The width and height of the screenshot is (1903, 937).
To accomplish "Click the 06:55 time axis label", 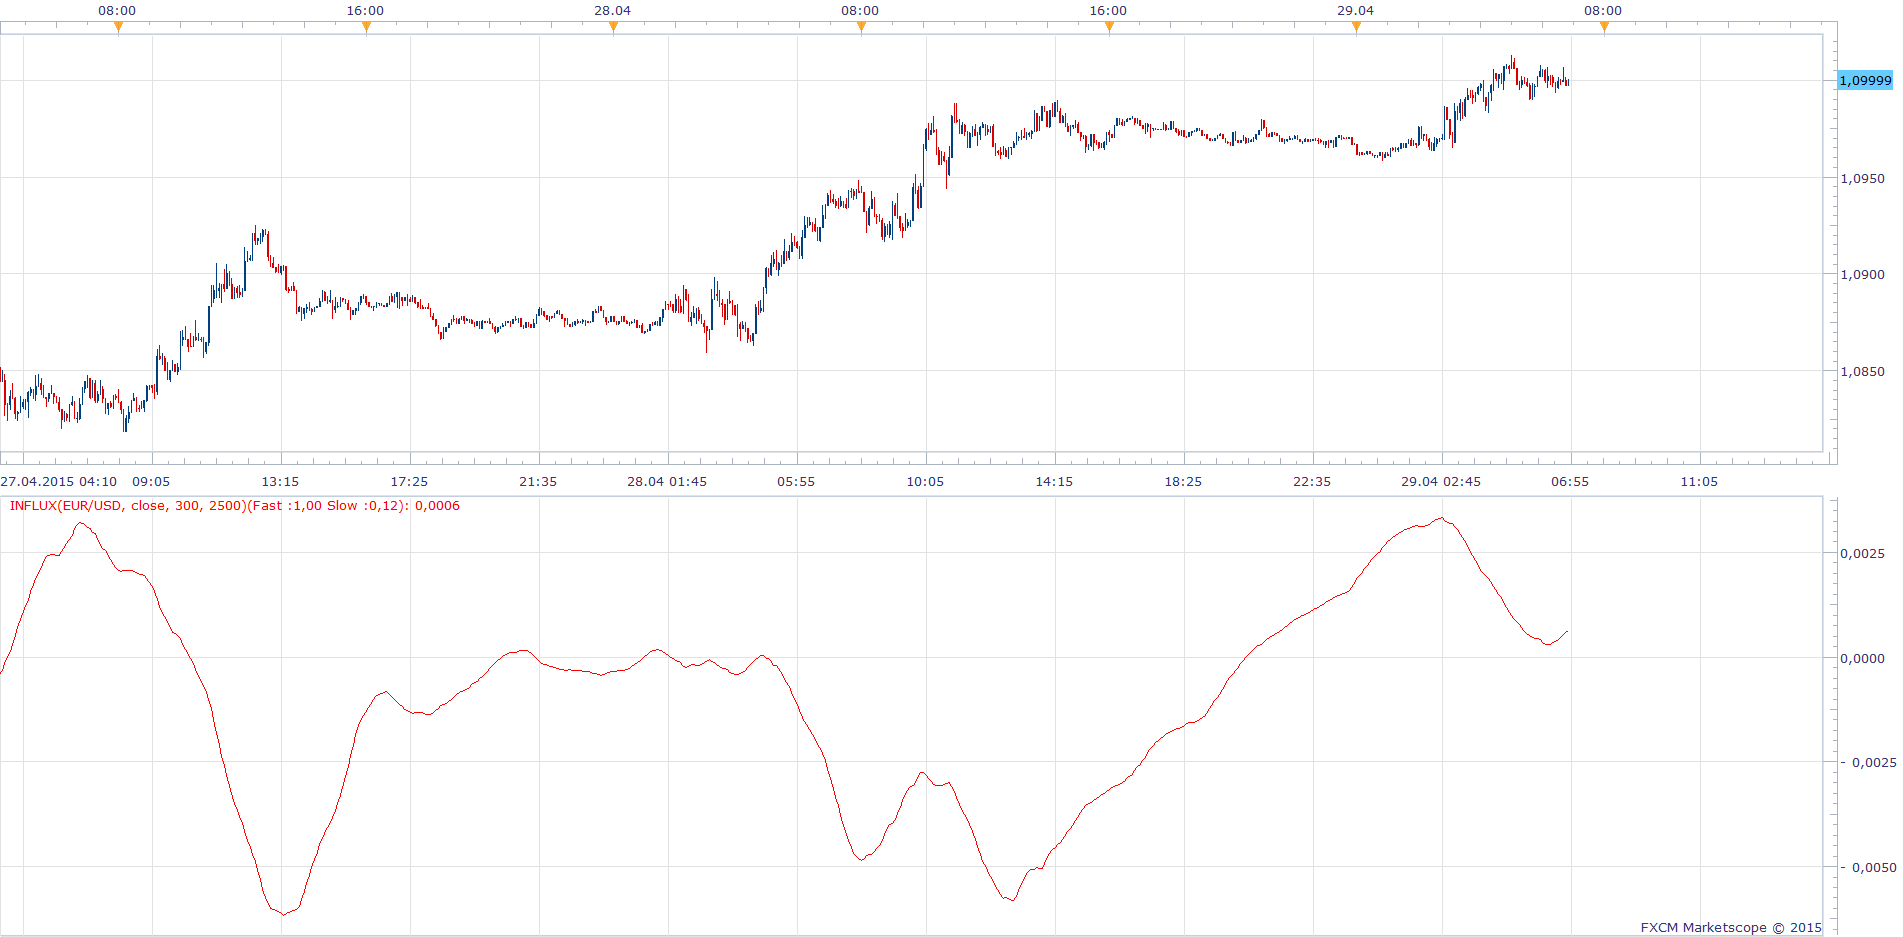I will pyautogui.click(x=1570, y=482).
